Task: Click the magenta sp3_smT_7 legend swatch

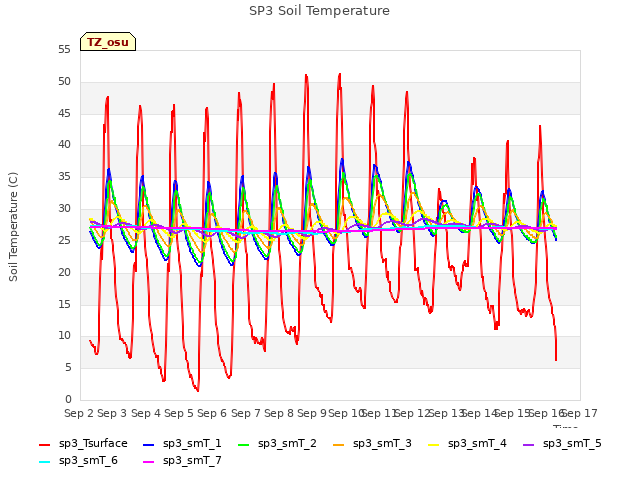Action: (149, 462)
